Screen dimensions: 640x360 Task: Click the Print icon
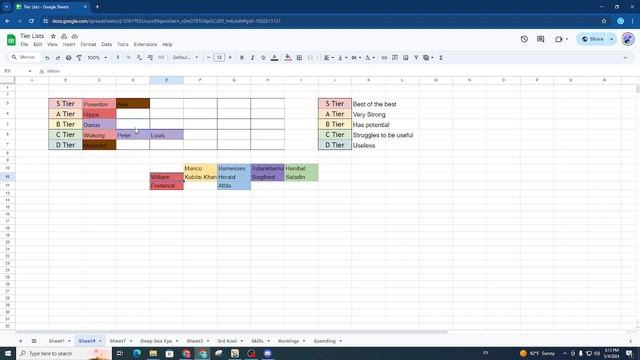69,58
